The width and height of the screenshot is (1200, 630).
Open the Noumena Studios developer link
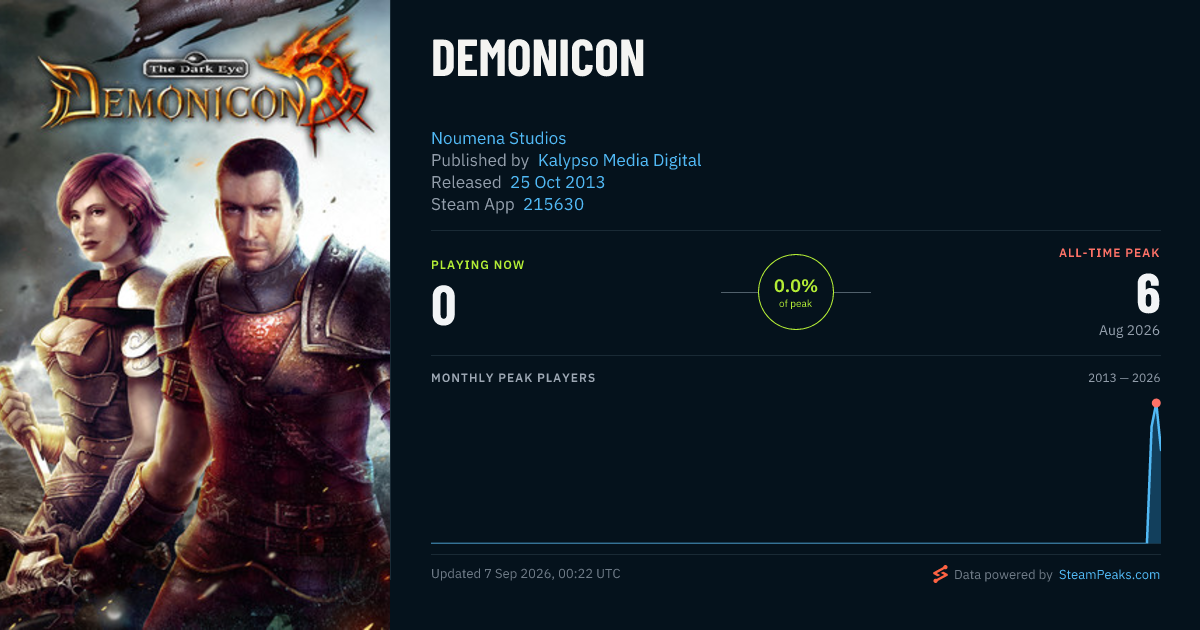click(498, 138)
